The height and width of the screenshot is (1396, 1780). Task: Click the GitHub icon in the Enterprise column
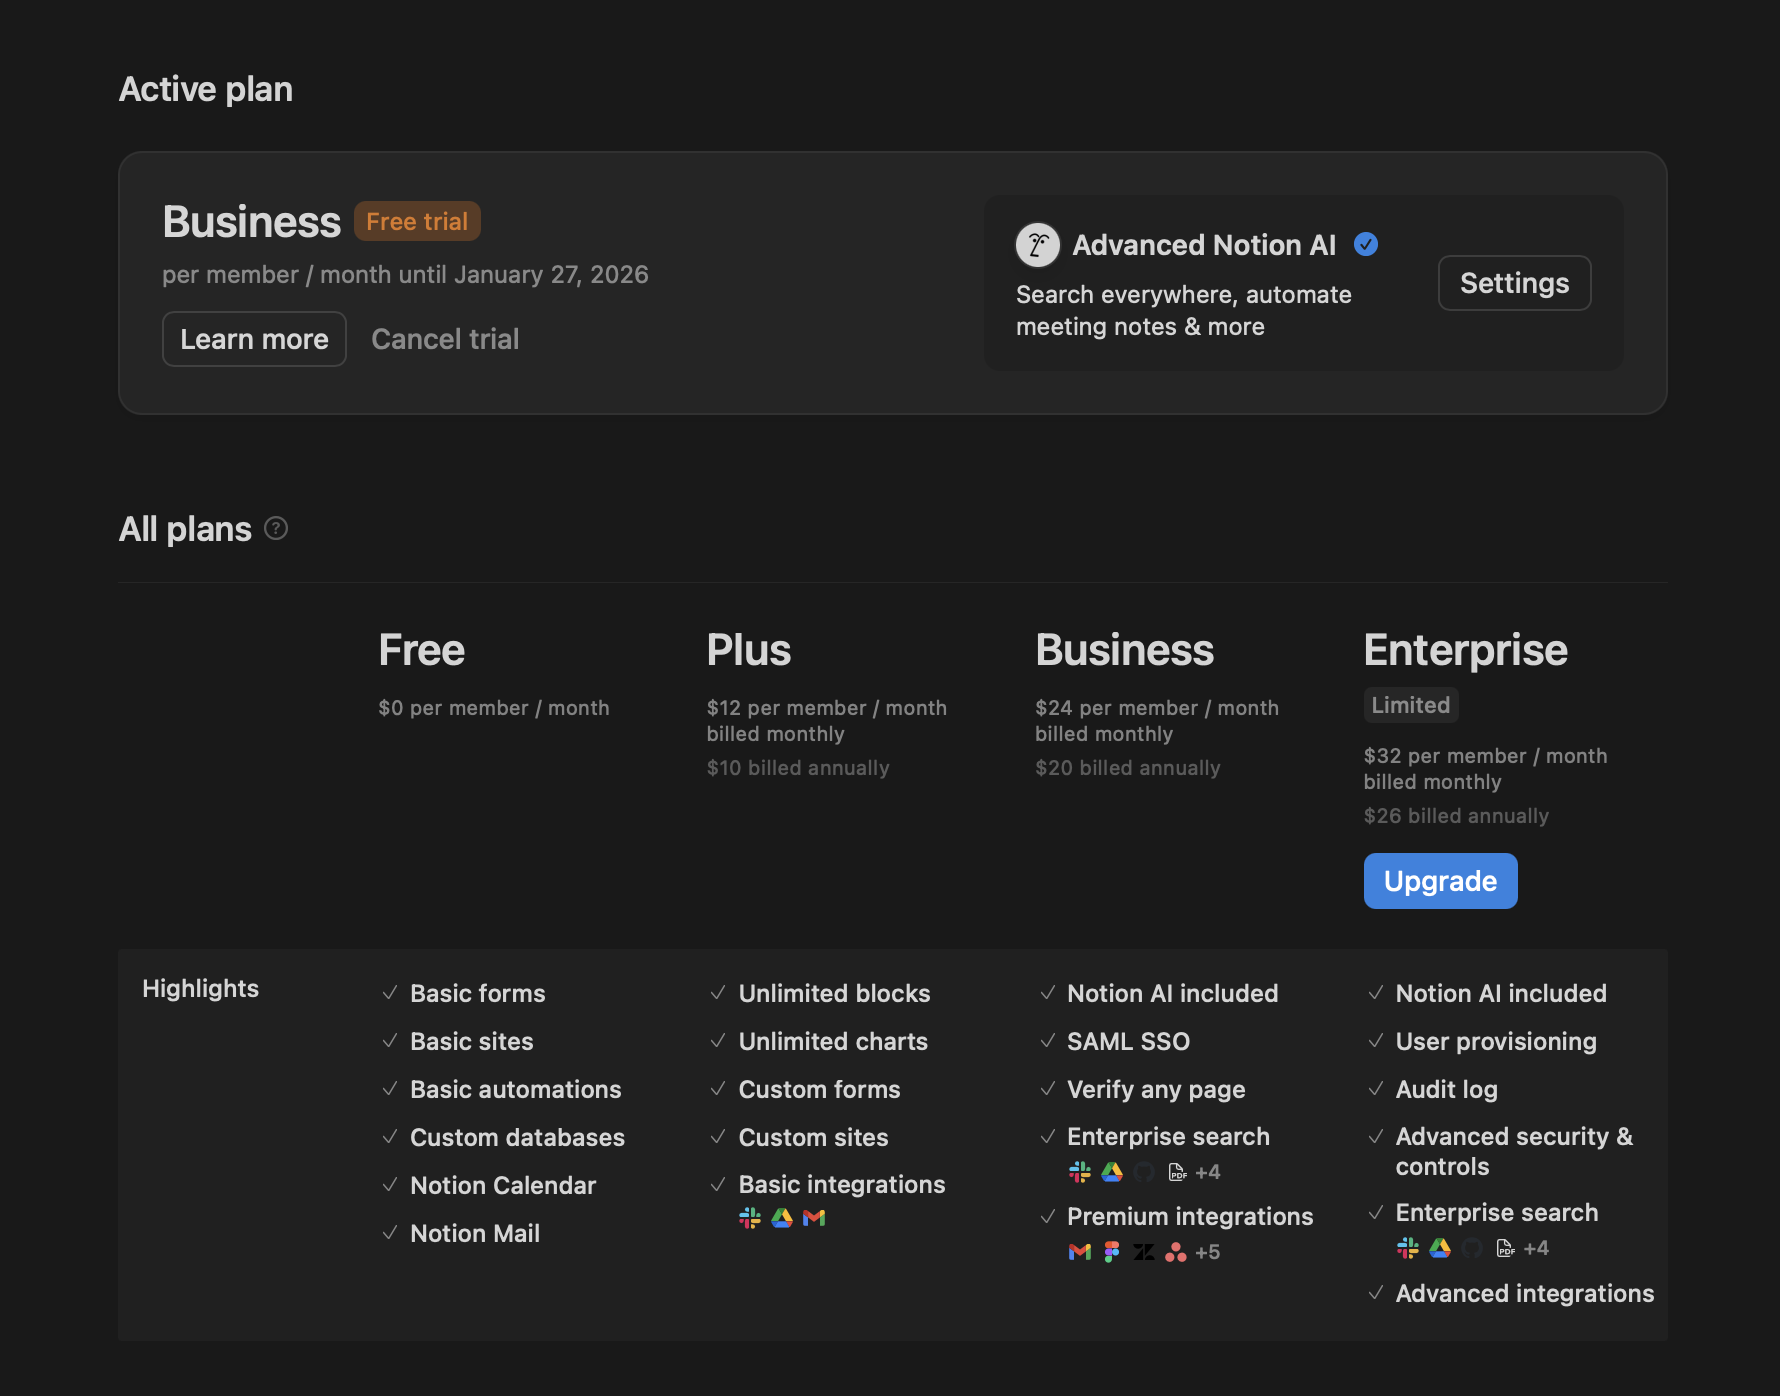coord(1471,1248)
